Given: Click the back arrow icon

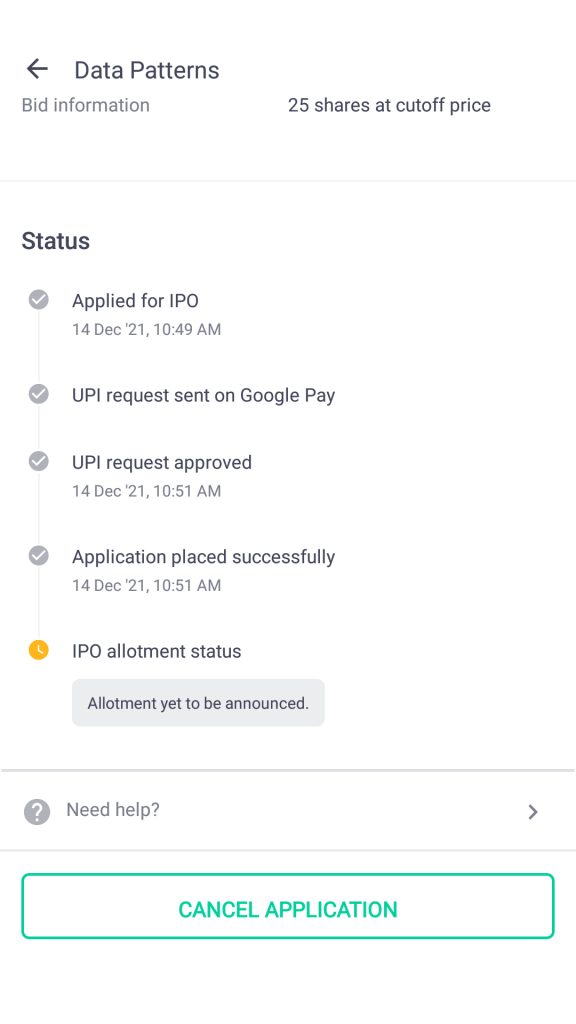Looking at the screenshot, I should point(37,68).
